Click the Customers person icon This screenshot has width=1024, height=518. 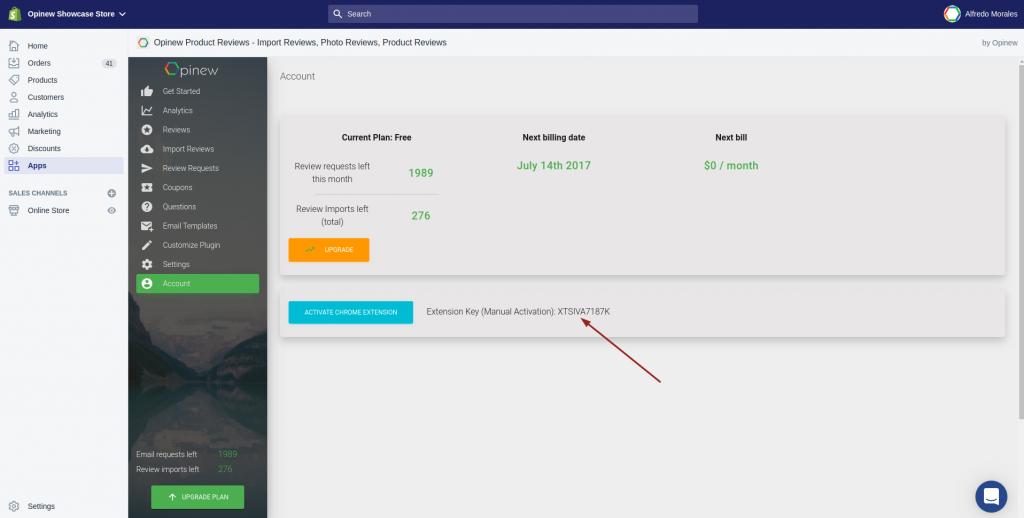coord(14,97)
